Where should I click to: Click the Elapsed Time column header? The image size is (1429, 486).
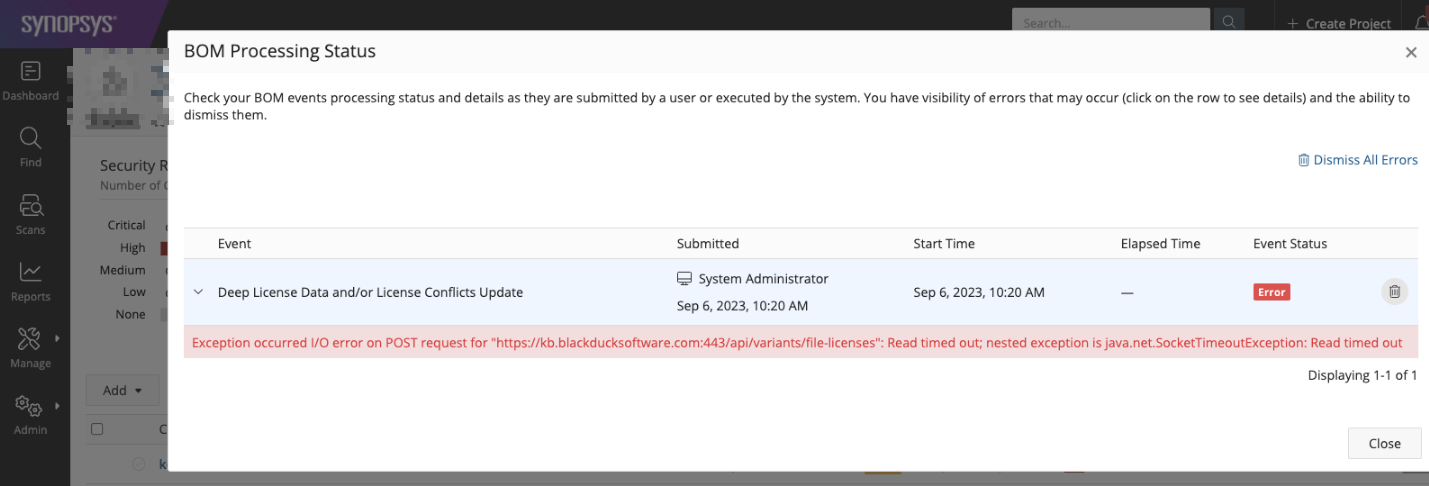coord(1160,243)
